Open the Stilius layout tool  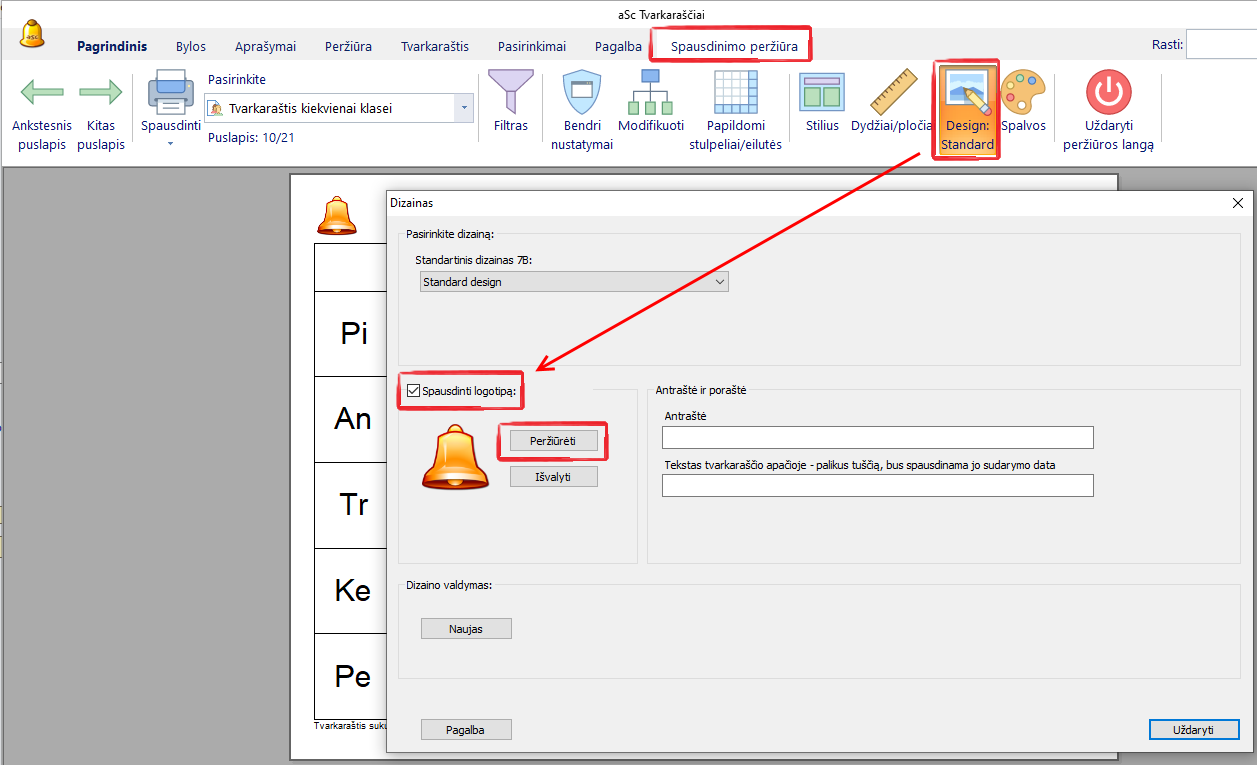(x=822, y=92)
